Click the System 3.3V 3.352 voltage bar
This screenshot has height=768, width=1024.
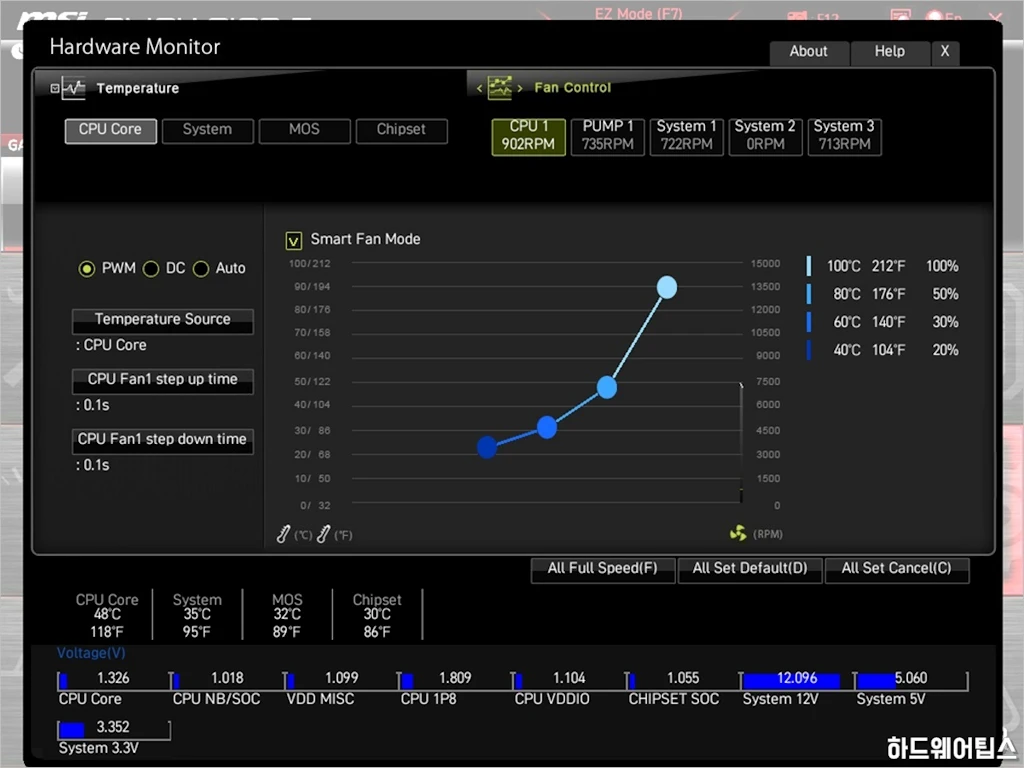pyautogui.click(x=114, y=730)
